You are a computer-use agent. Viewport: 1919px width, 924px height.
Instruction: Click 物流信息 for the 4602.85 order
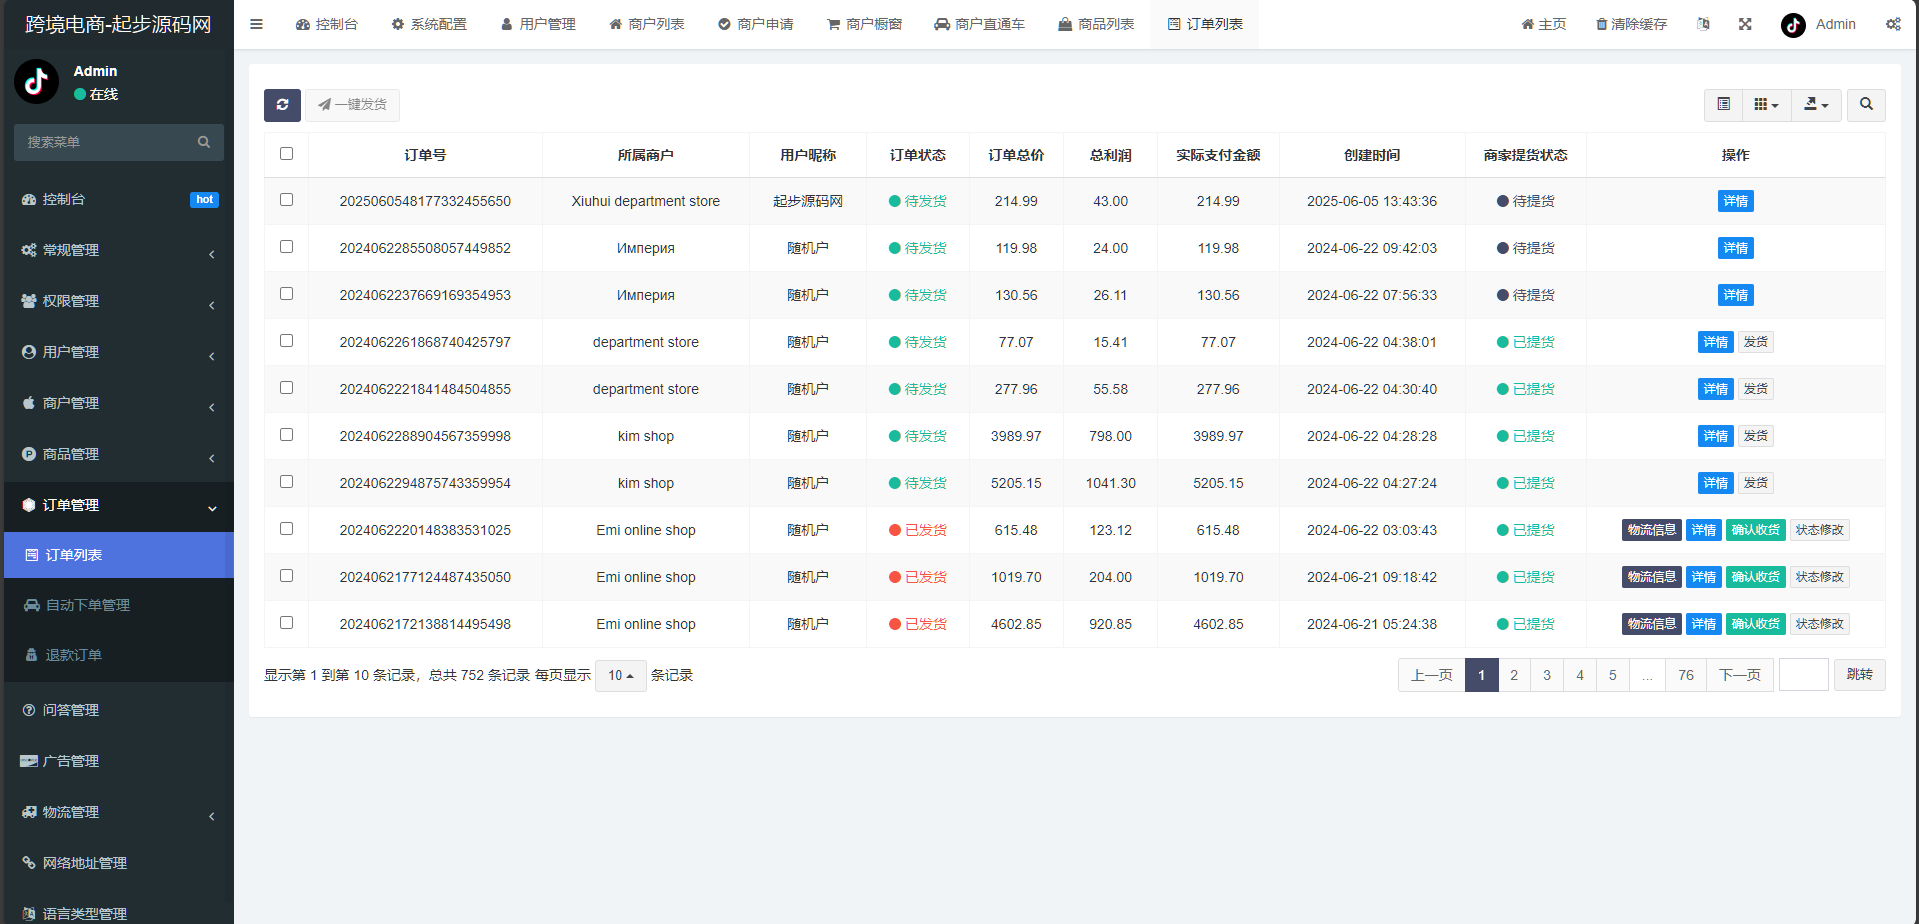(1651, 624)
